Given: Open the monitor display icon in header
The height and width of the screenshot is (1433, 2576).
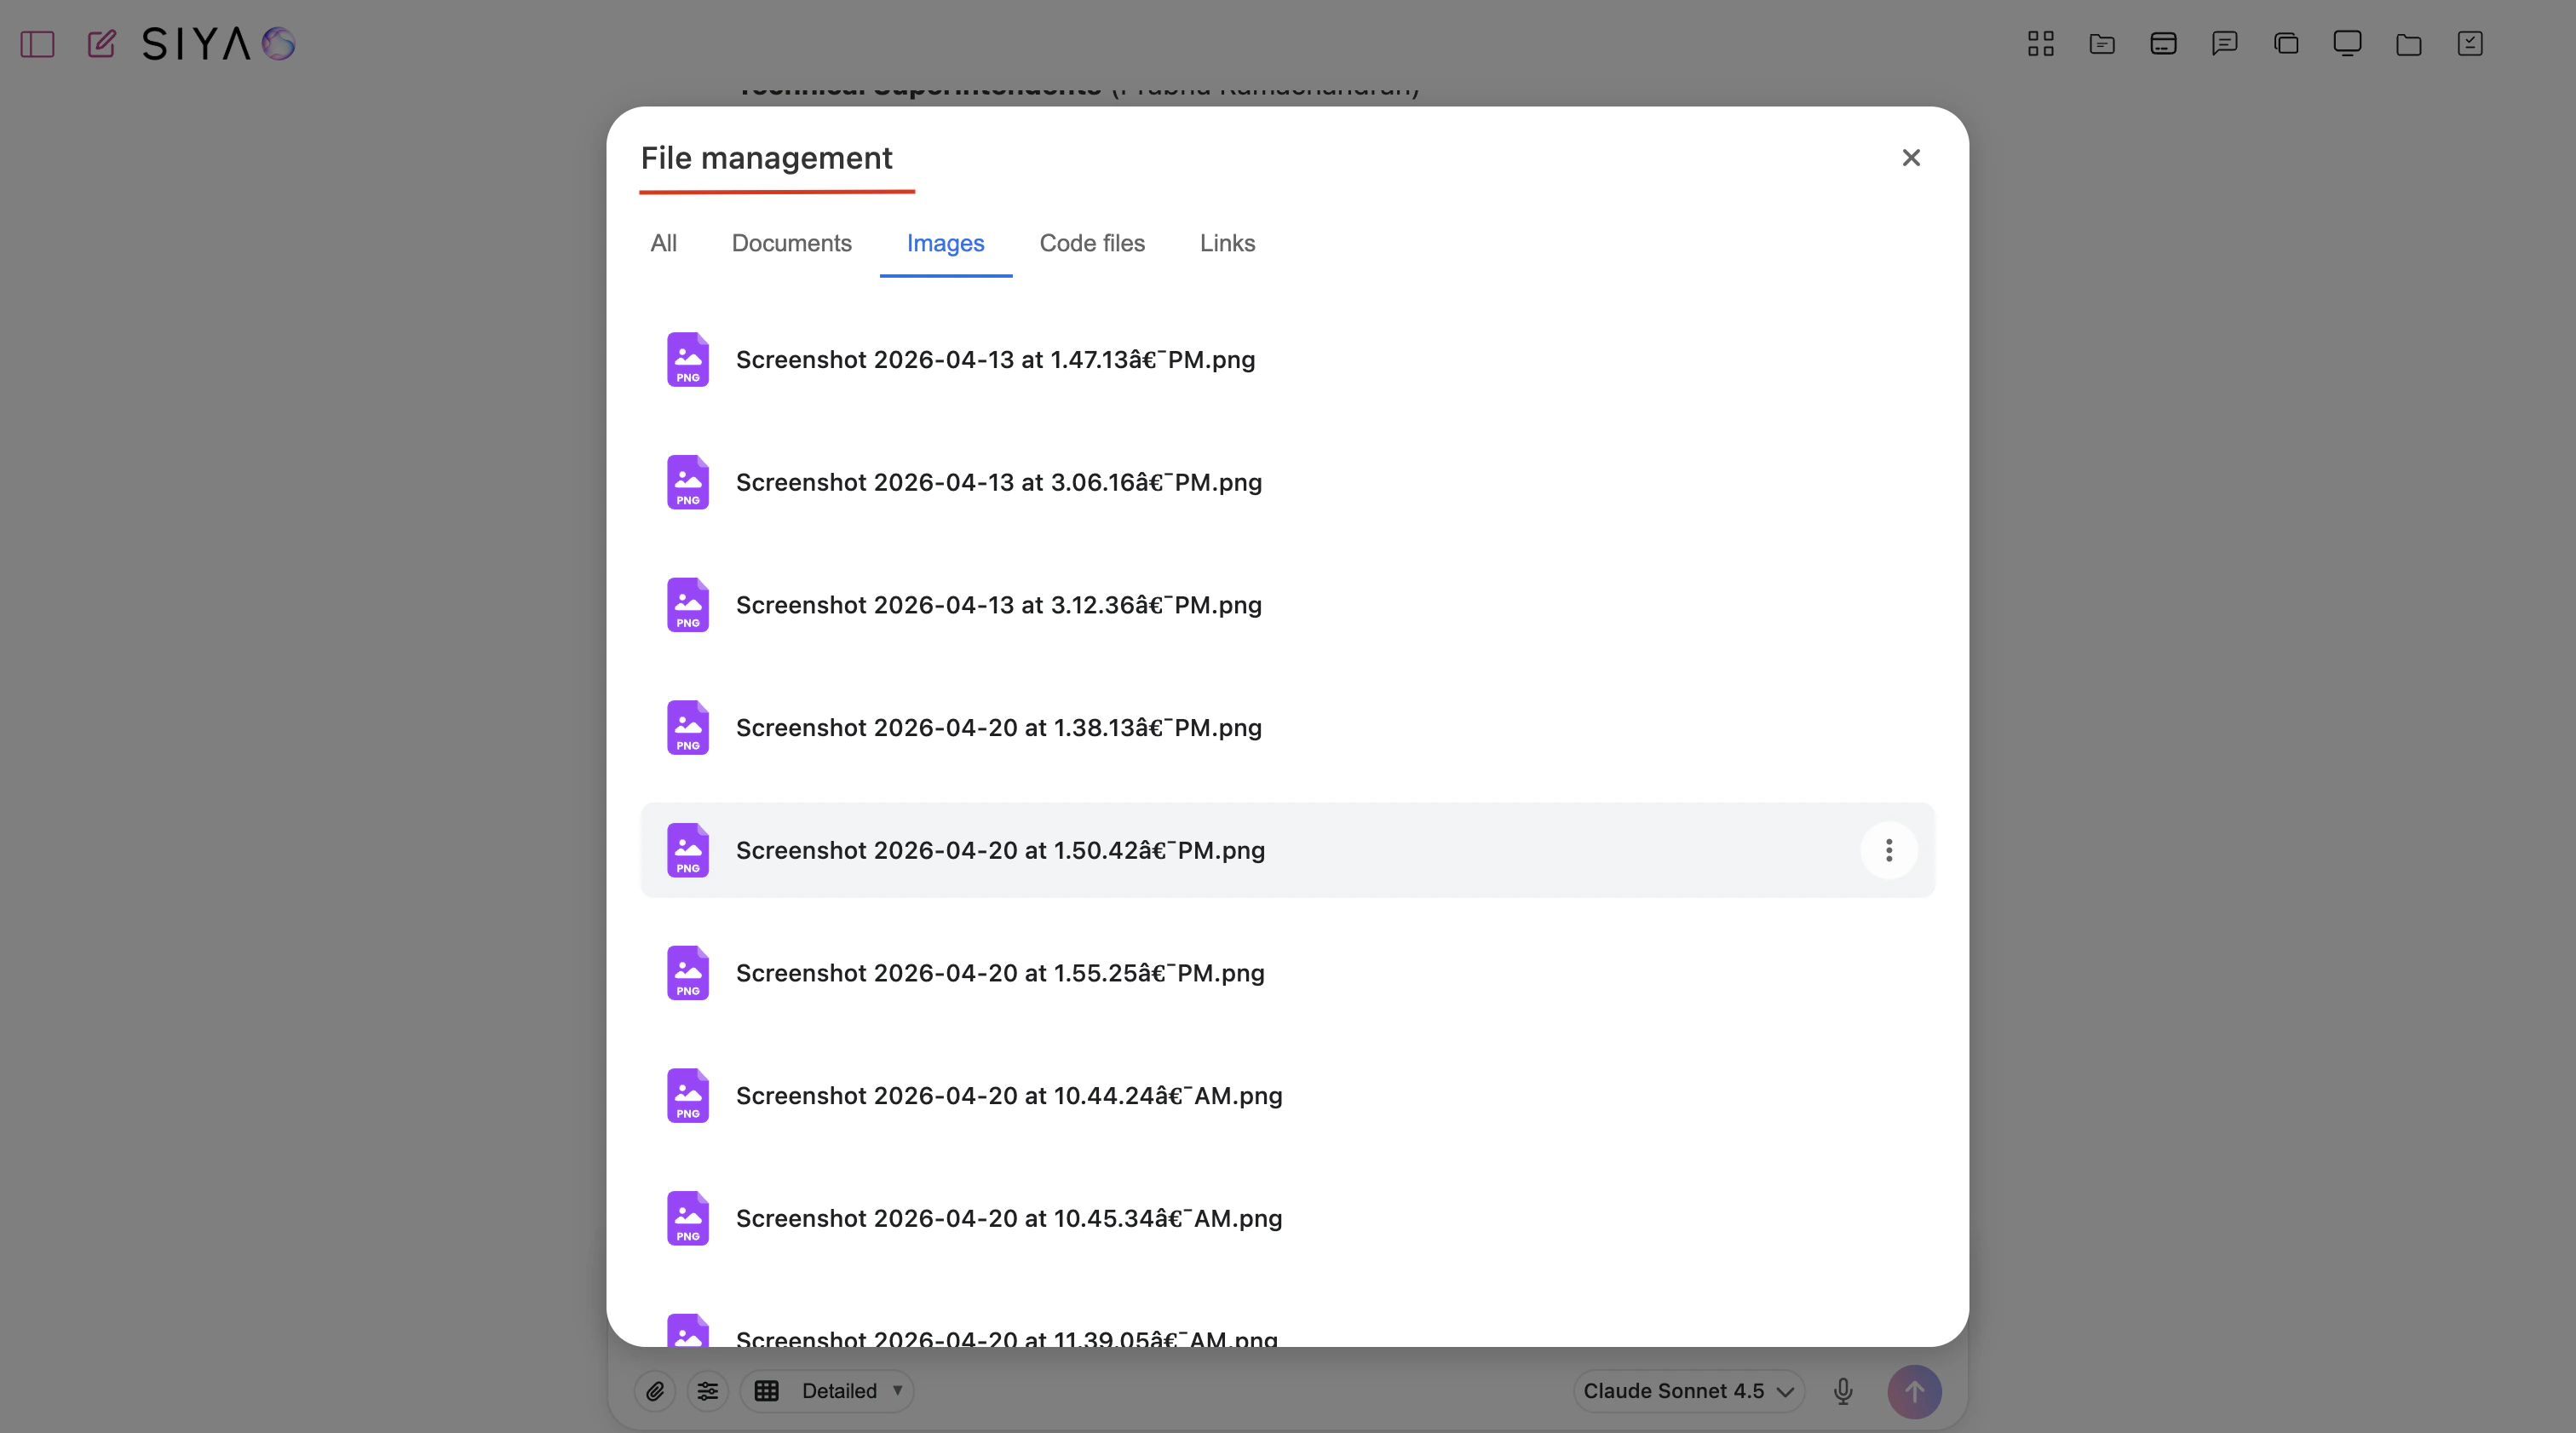Looking at the screenshot, I should click(x=2347, y=44).
